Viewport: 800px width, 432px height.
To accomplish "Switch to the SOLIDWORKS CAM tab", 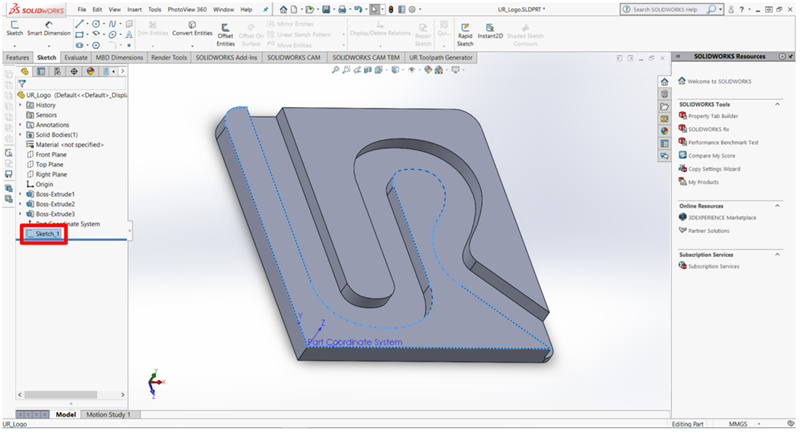I will tap(294, 58).
